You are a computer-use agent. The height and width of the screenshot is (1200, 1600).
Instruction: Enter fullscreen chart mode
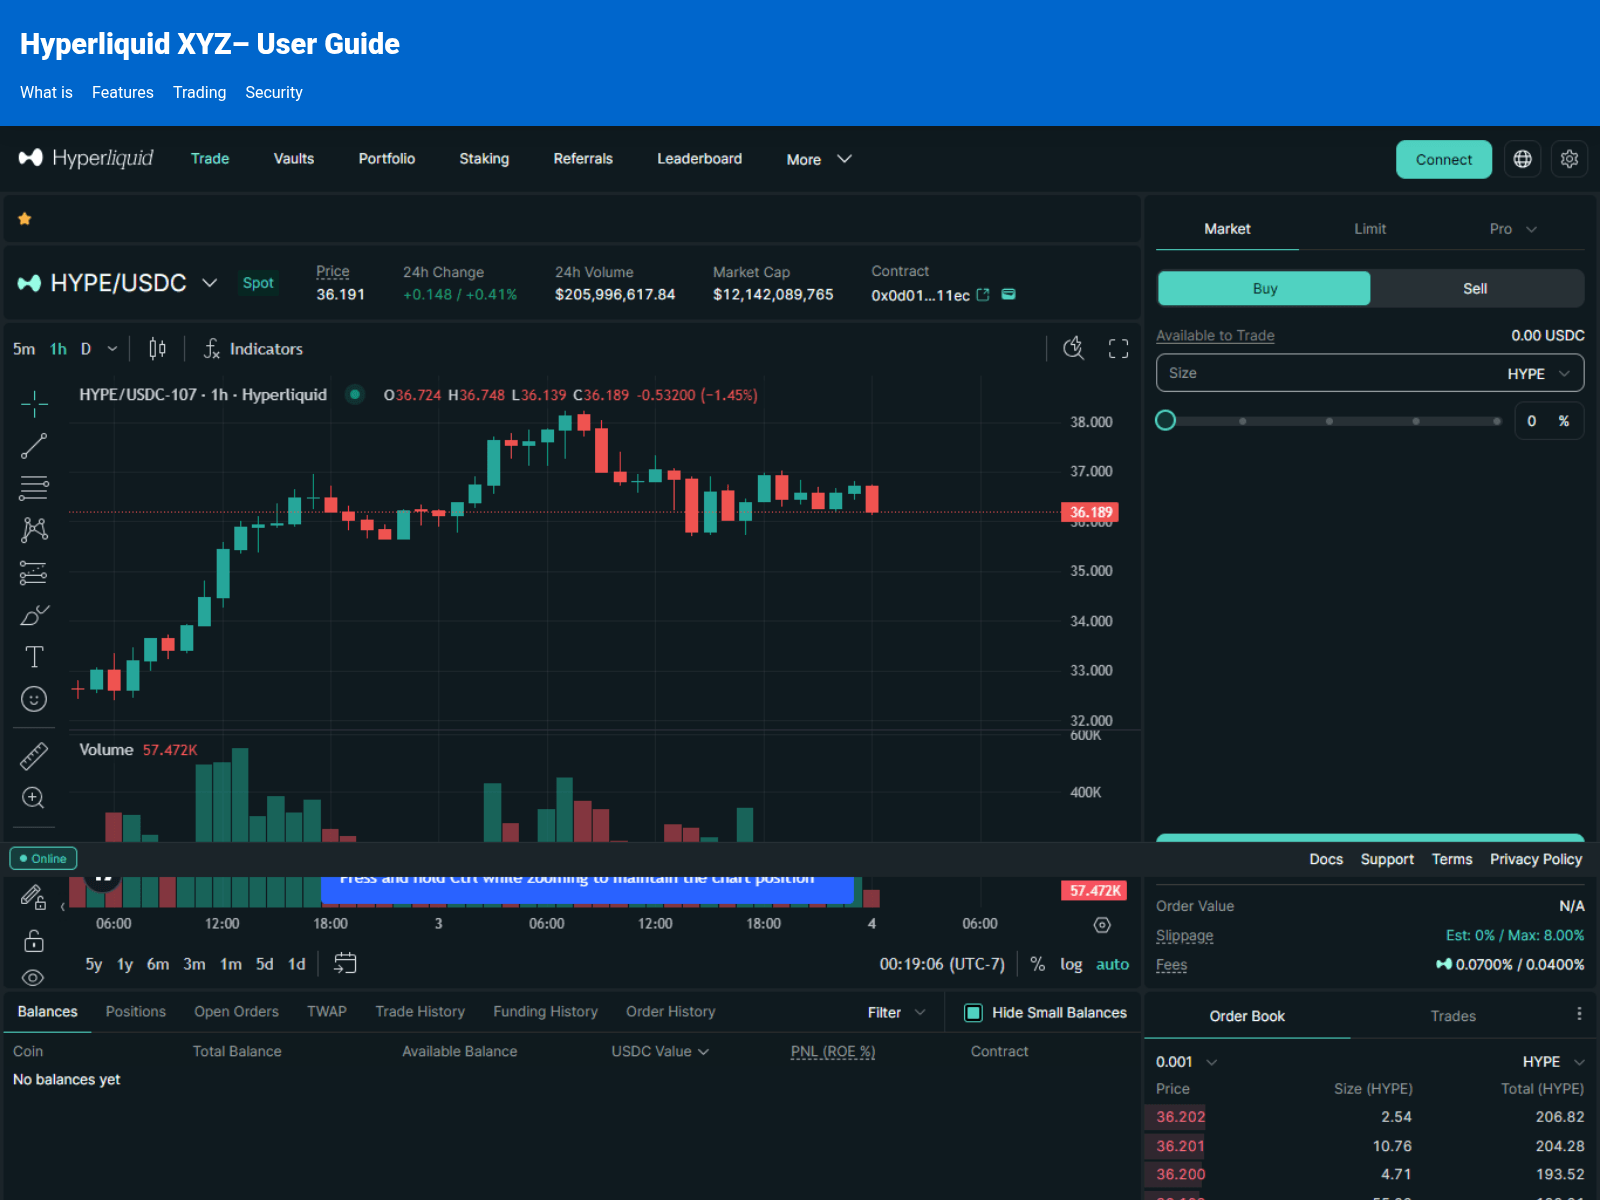click(1118, 348)
